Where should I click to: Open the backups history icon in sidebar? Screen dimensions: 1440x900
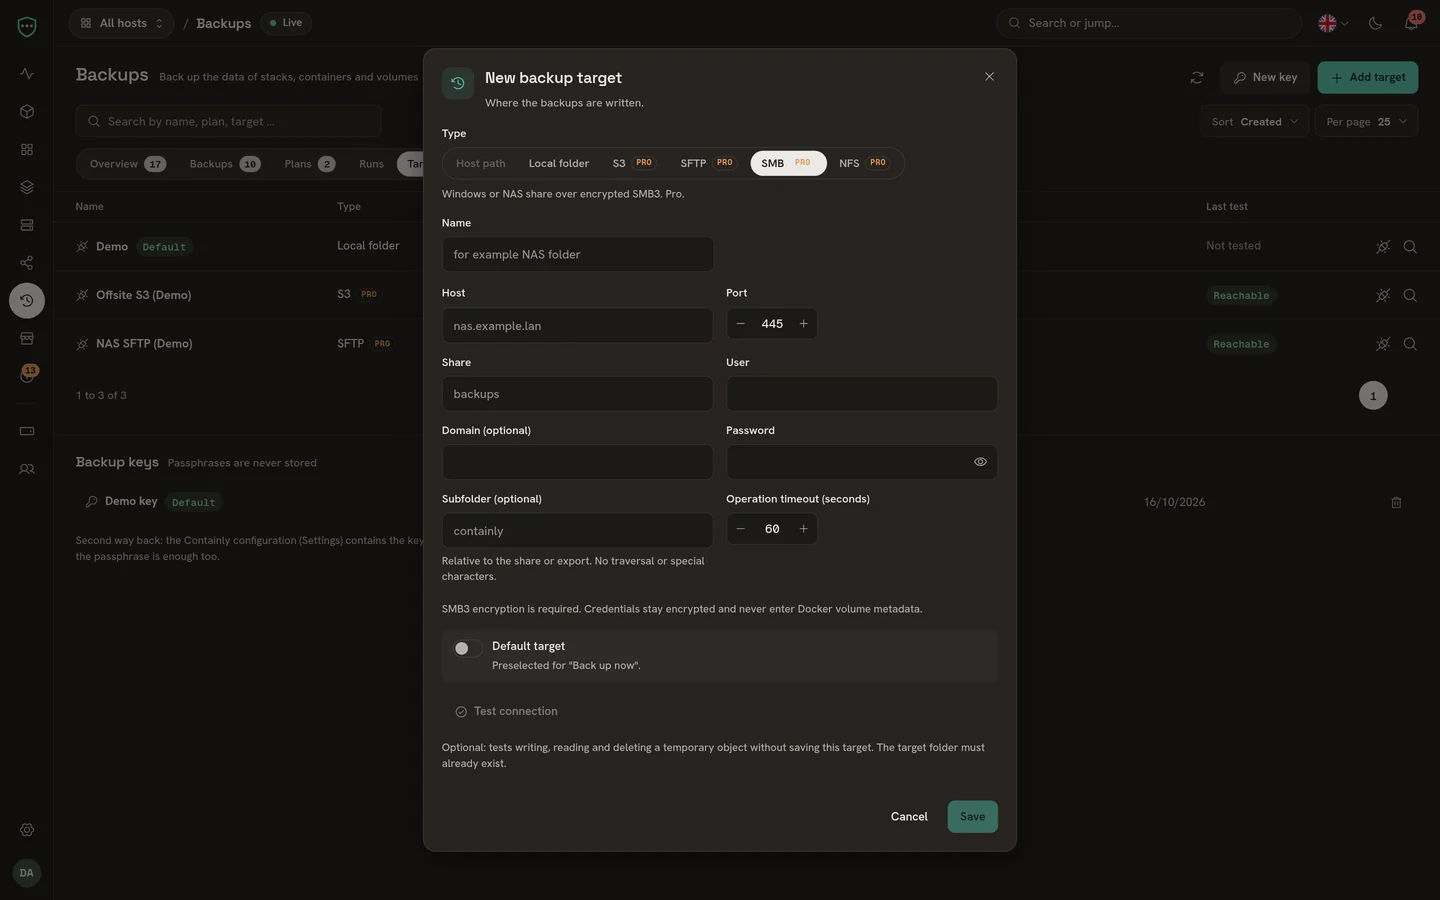[x=27, y=300]
